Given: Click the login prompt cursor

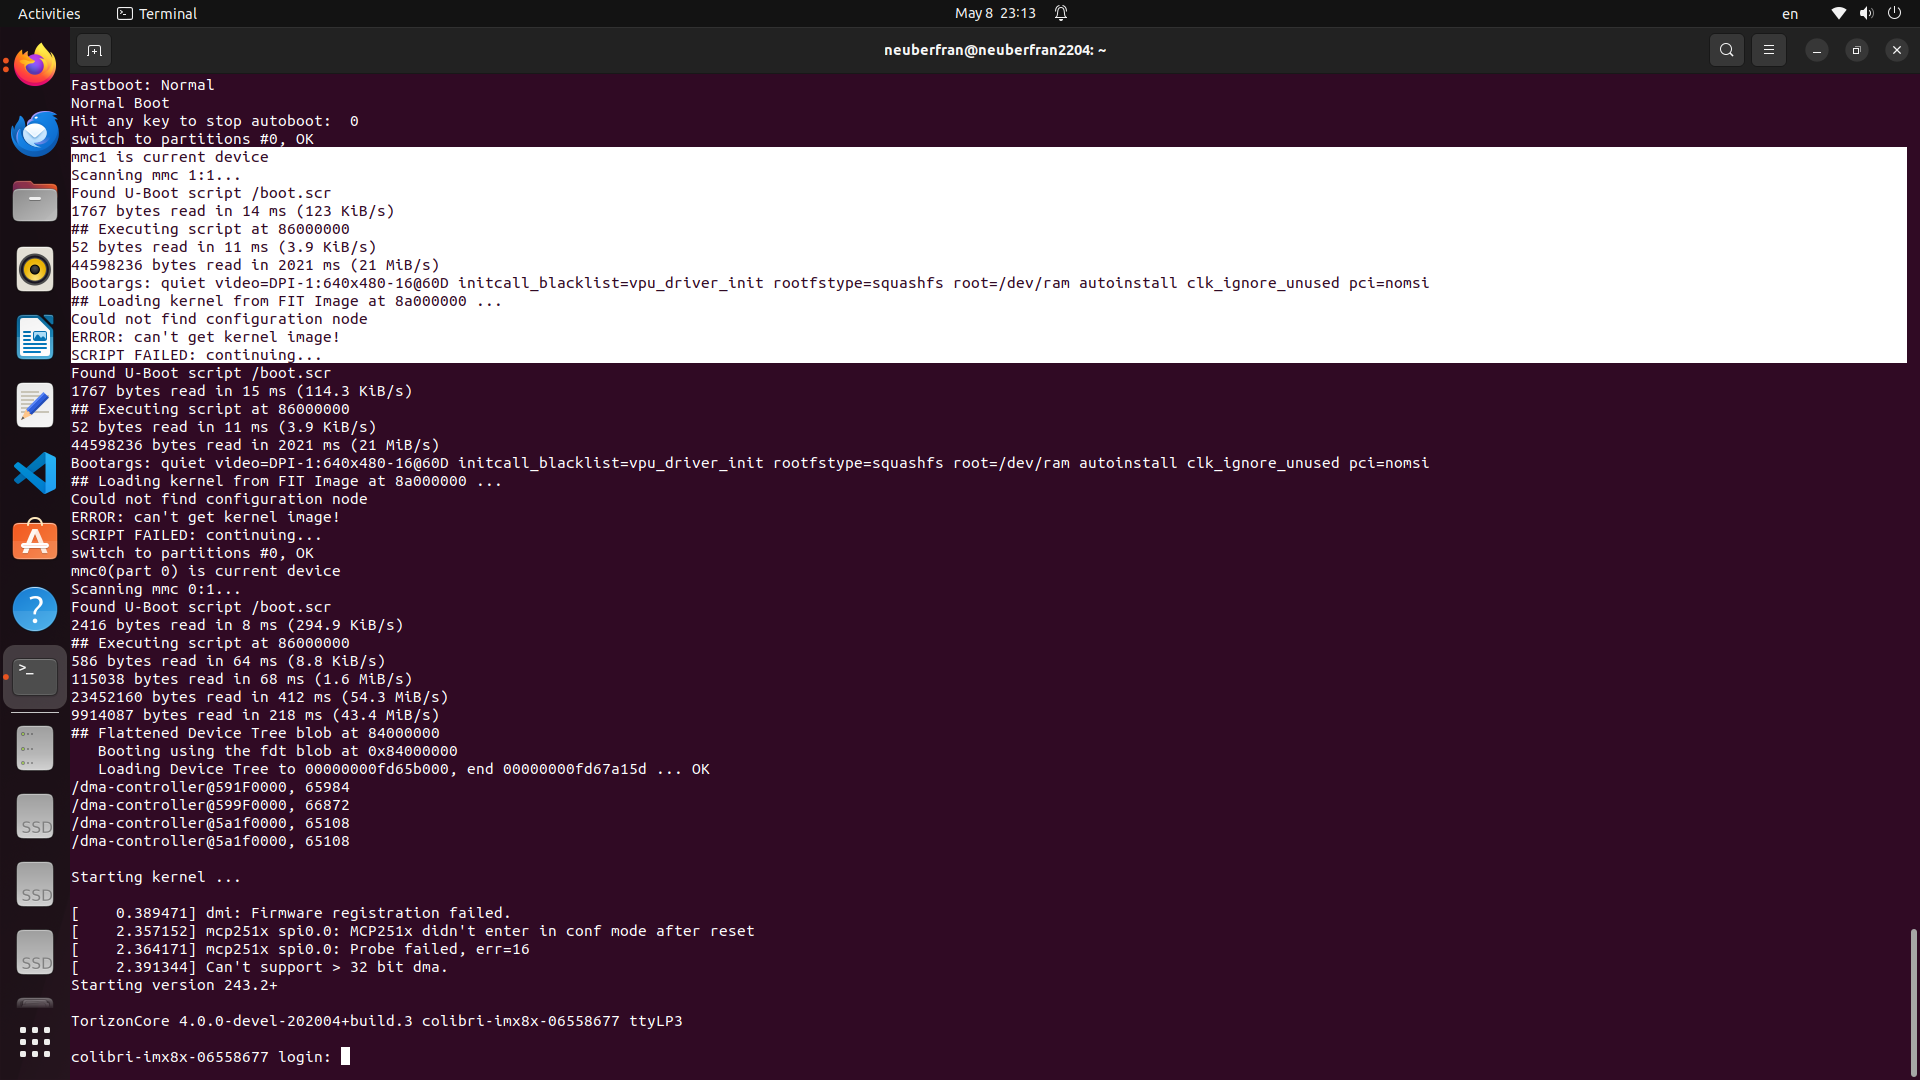Looking at the screenshot, I should 345,1056.
